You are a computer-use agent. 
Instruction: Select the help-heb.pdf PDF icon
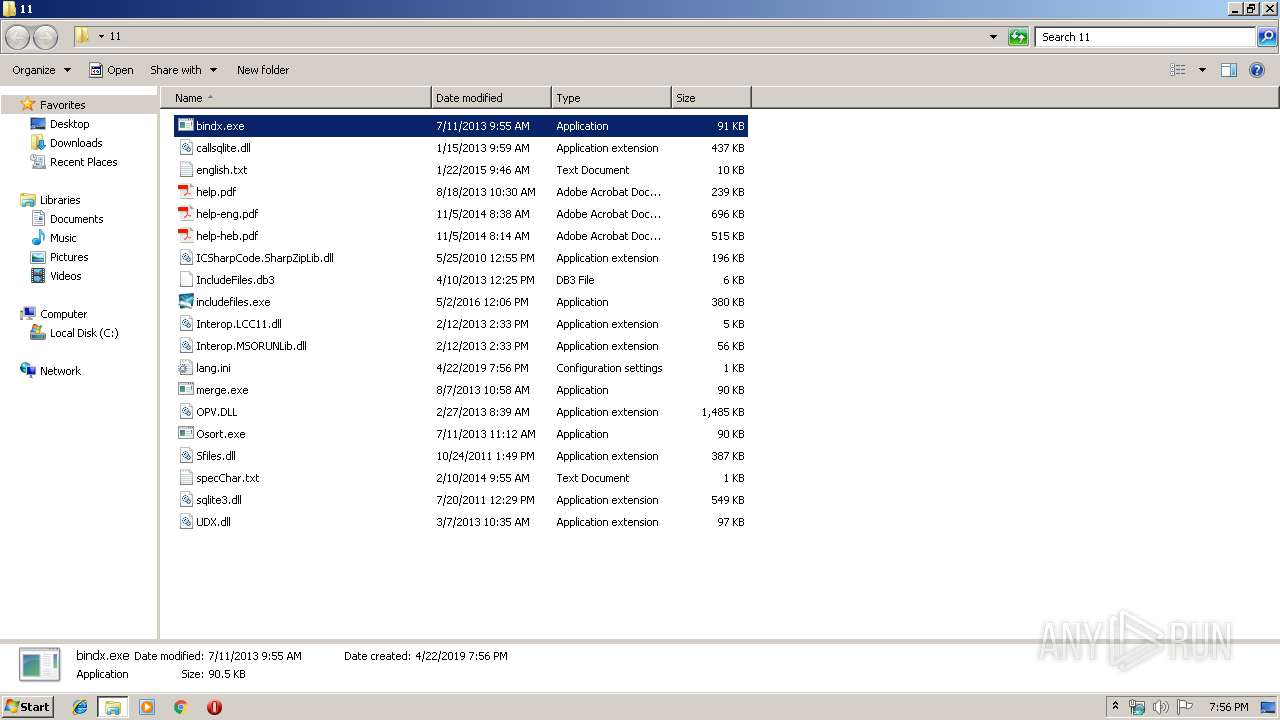pos(185,236)
